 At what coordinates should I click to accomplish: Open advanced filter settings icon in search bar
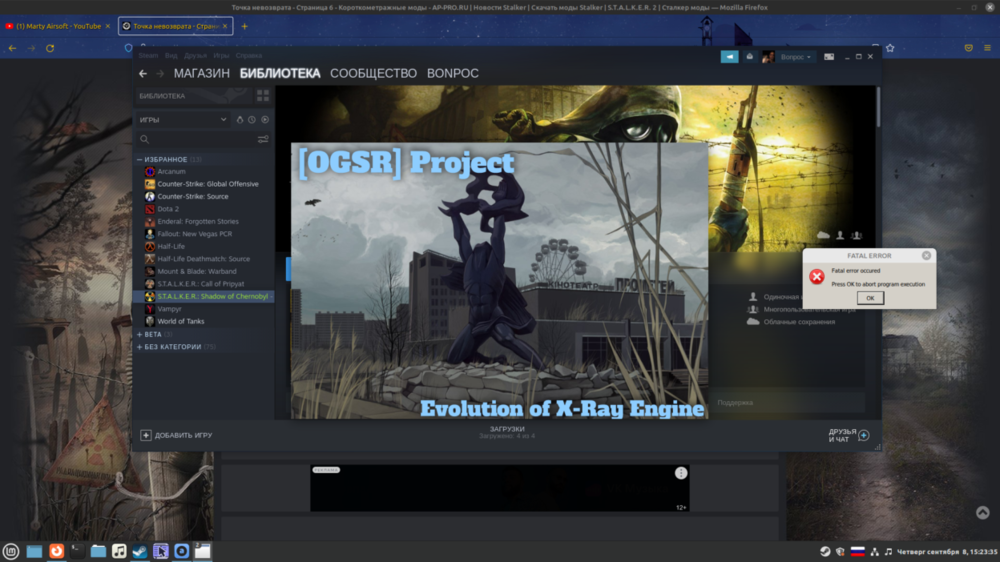(263, 139)
